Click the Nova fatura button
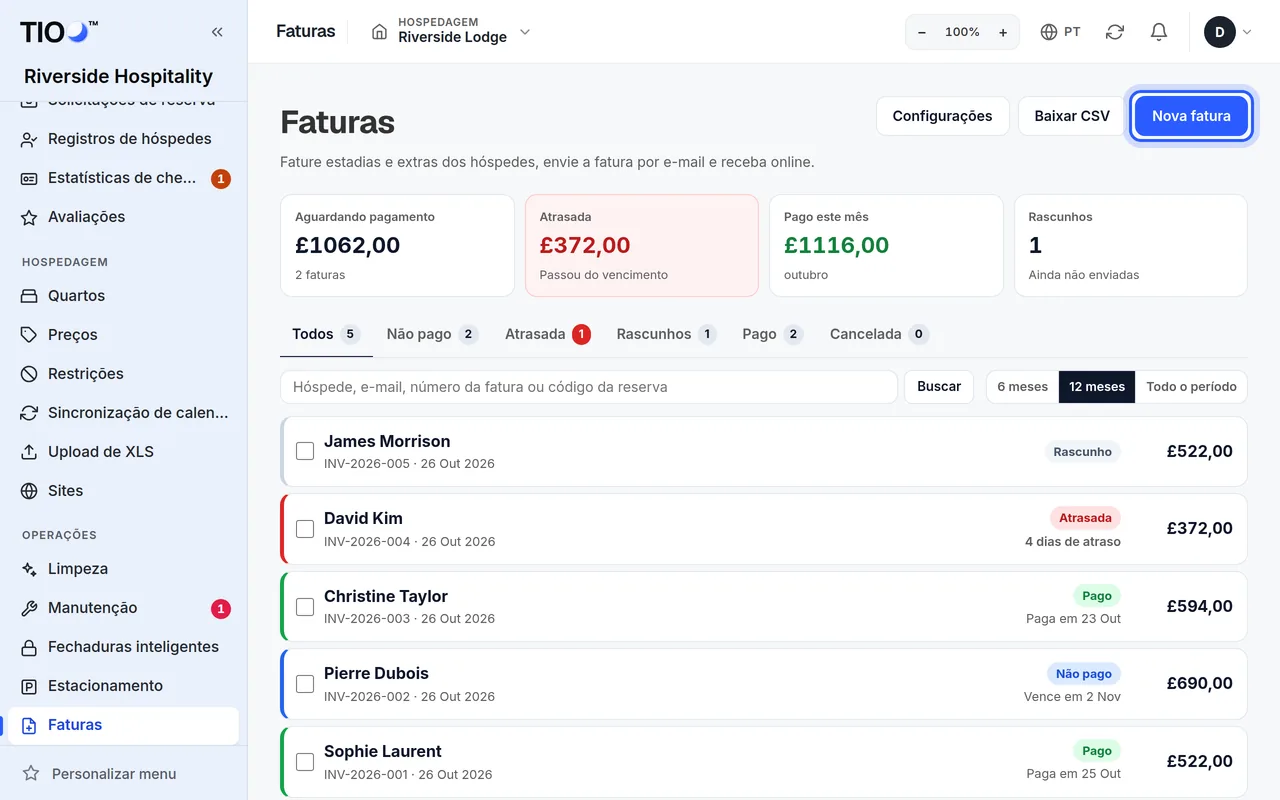The height and width of the screenshot is (800, 1280). point(1191,116)
